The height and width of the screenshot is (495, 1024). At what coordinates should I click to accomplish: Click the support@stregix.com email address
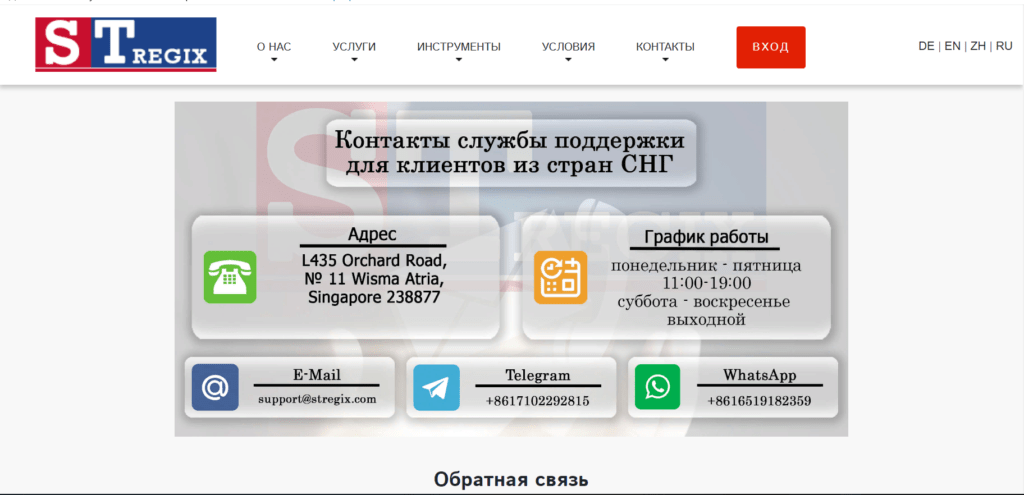click(x=317, y=399)
